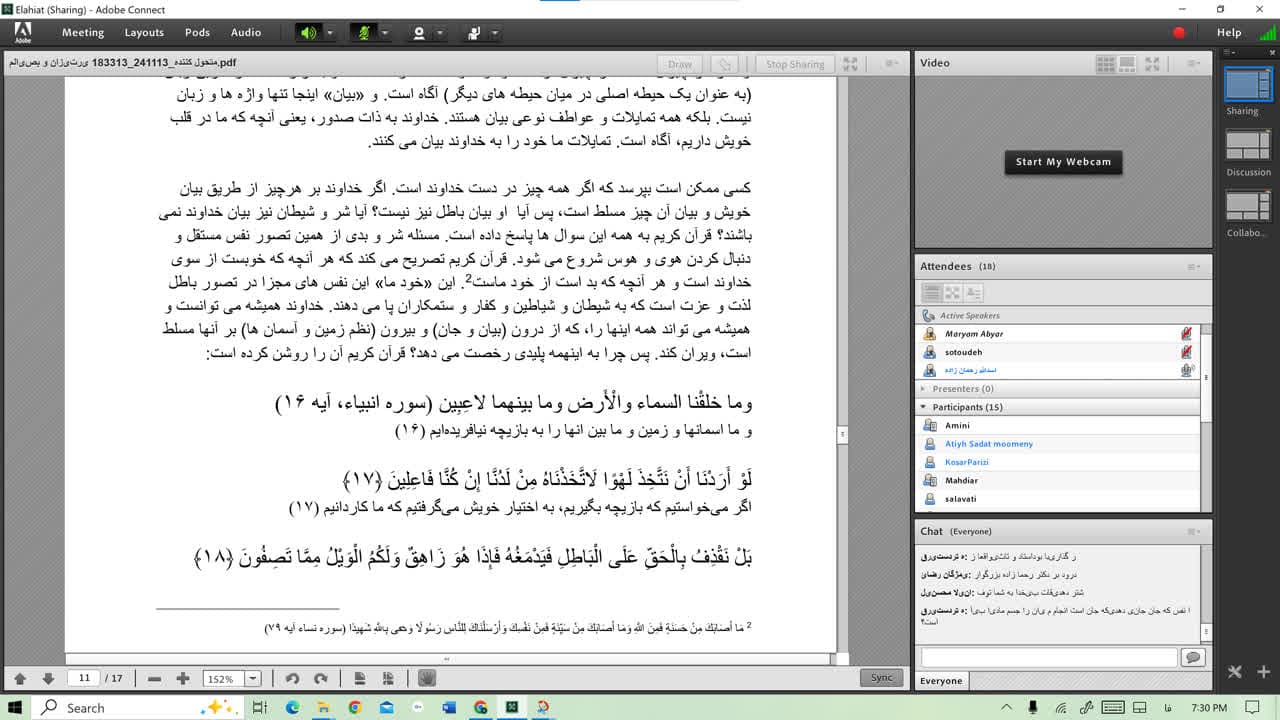Click the page number field showing 11
Image resolution: width=1280 pixels, height=720 pixels.
(x=84, y=678)
